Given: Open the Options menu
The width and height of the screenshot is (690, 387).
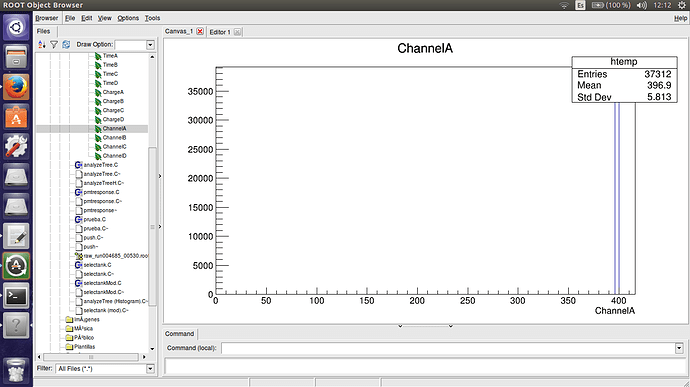Looking at the screenshot, I should coord(128,18).
